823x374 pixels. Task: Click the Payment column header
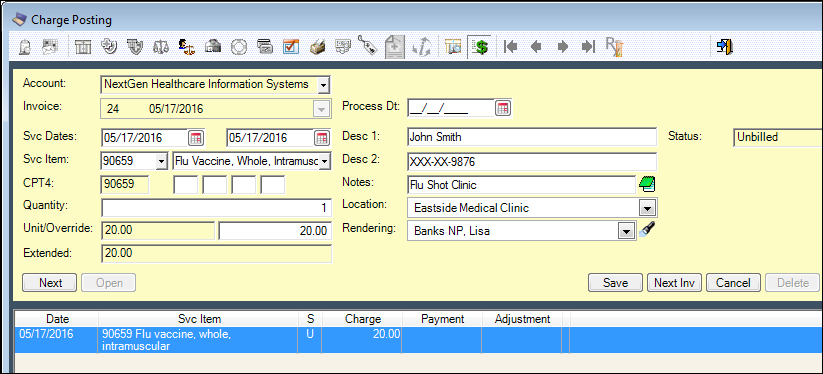(x=442, y=319)
